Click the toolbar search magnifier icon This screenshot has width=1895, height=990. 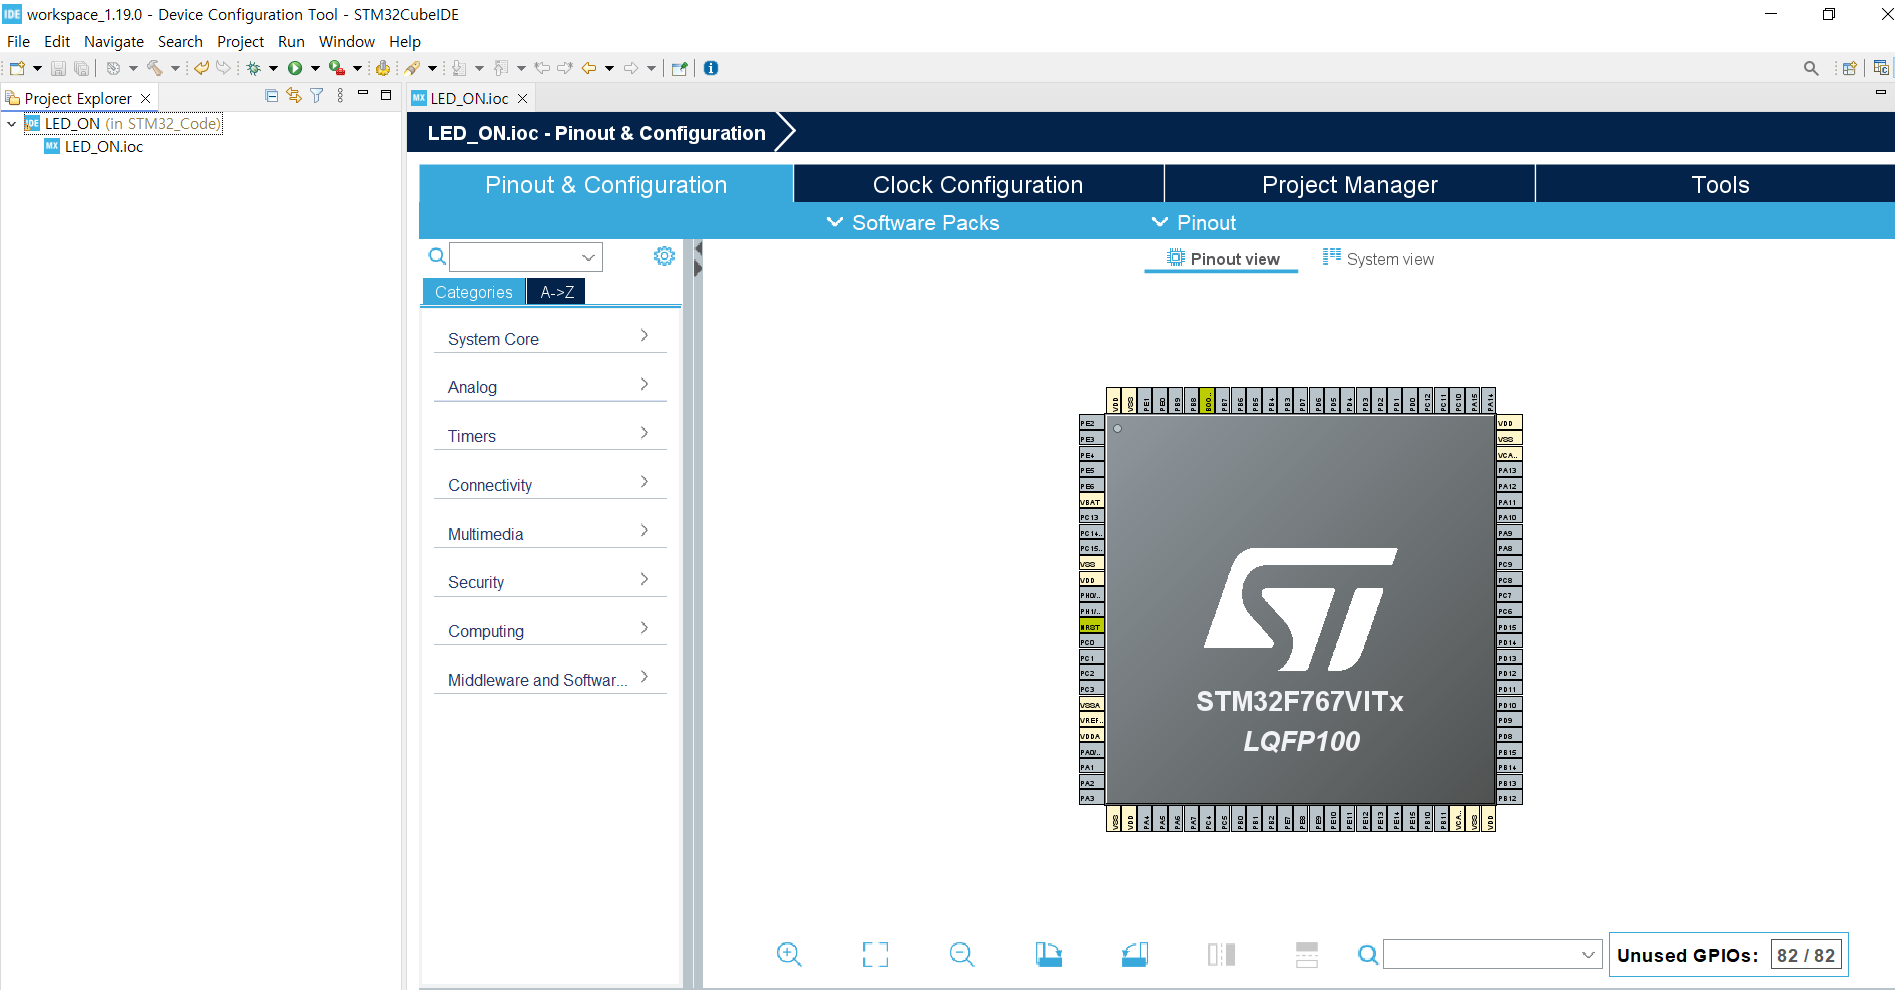(x=1811, y=68)
